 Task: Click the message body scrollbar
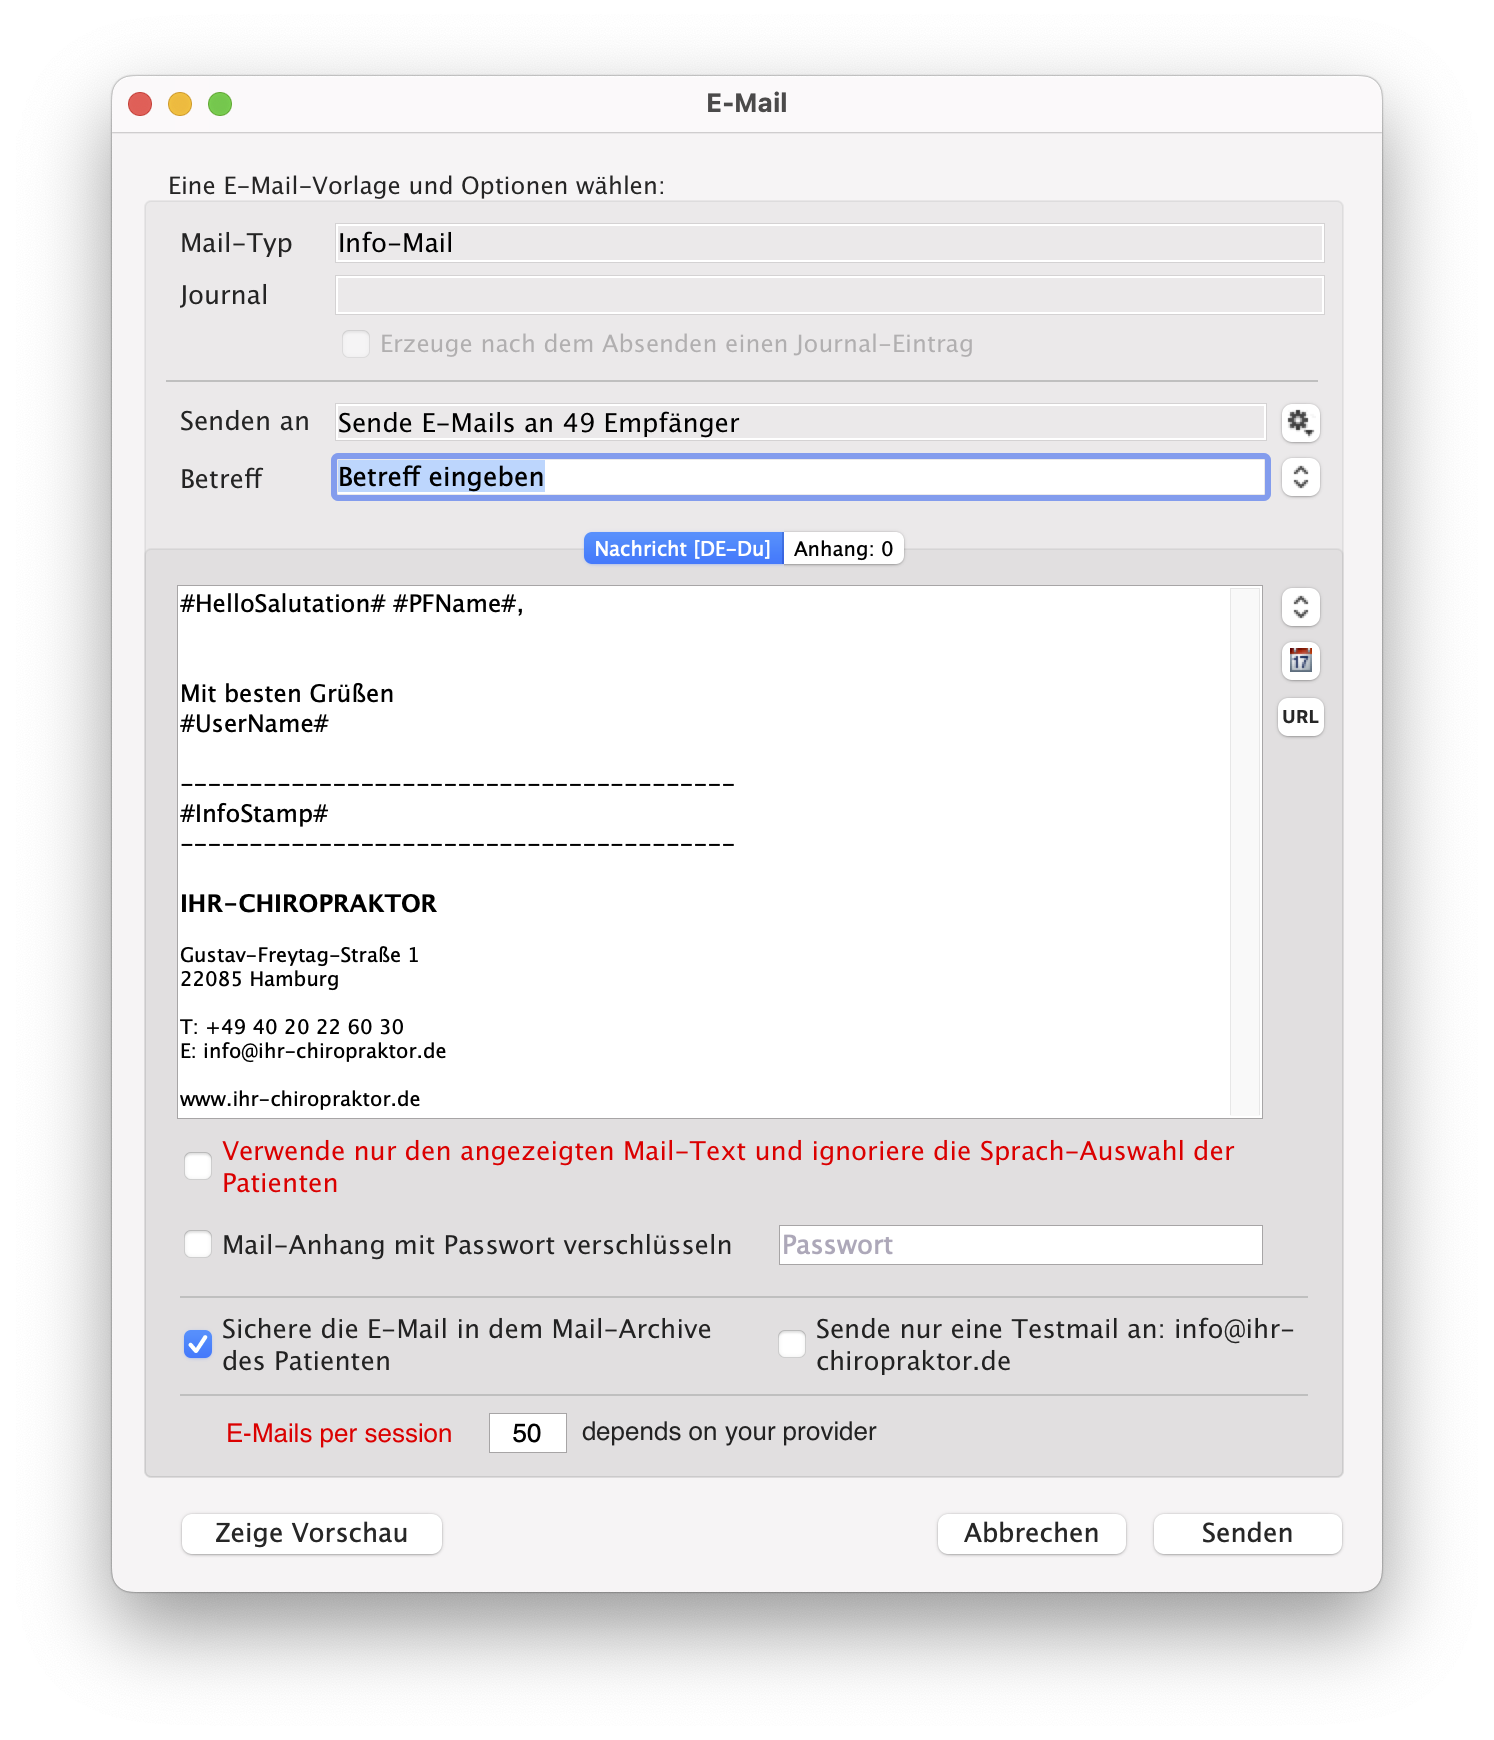click(1245, 851)
